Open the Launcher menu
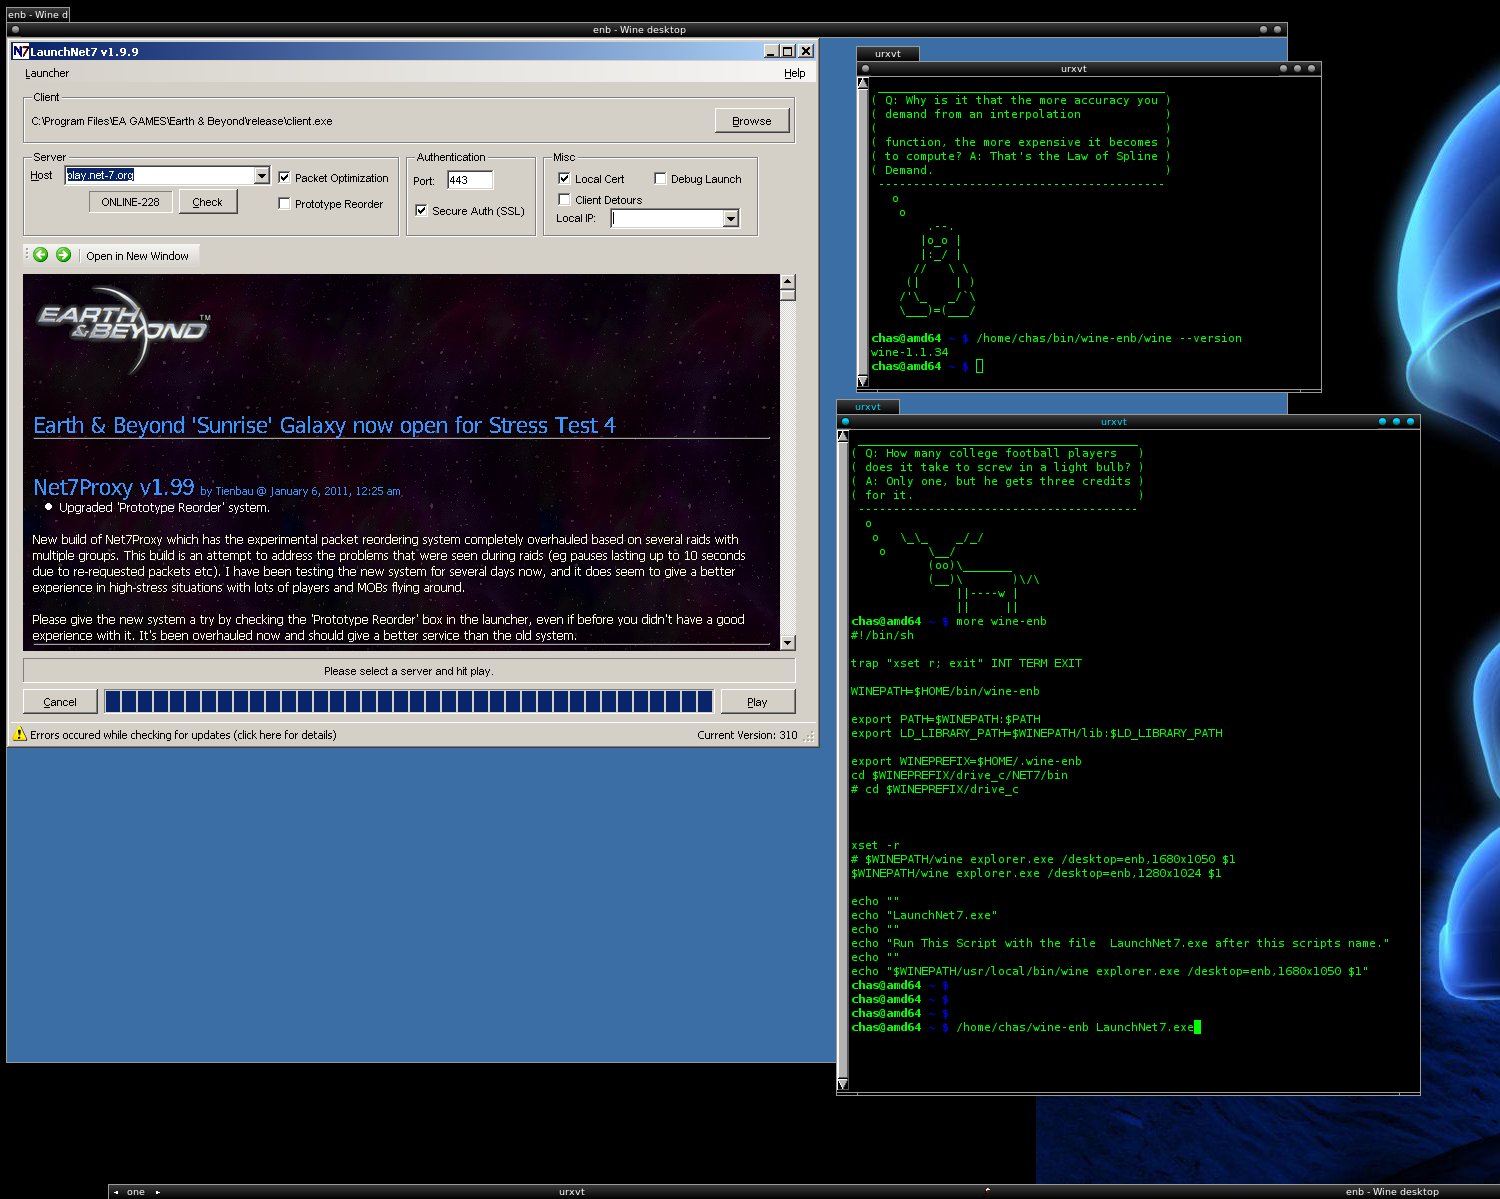 pyautogui.click(x=47, y=73)
